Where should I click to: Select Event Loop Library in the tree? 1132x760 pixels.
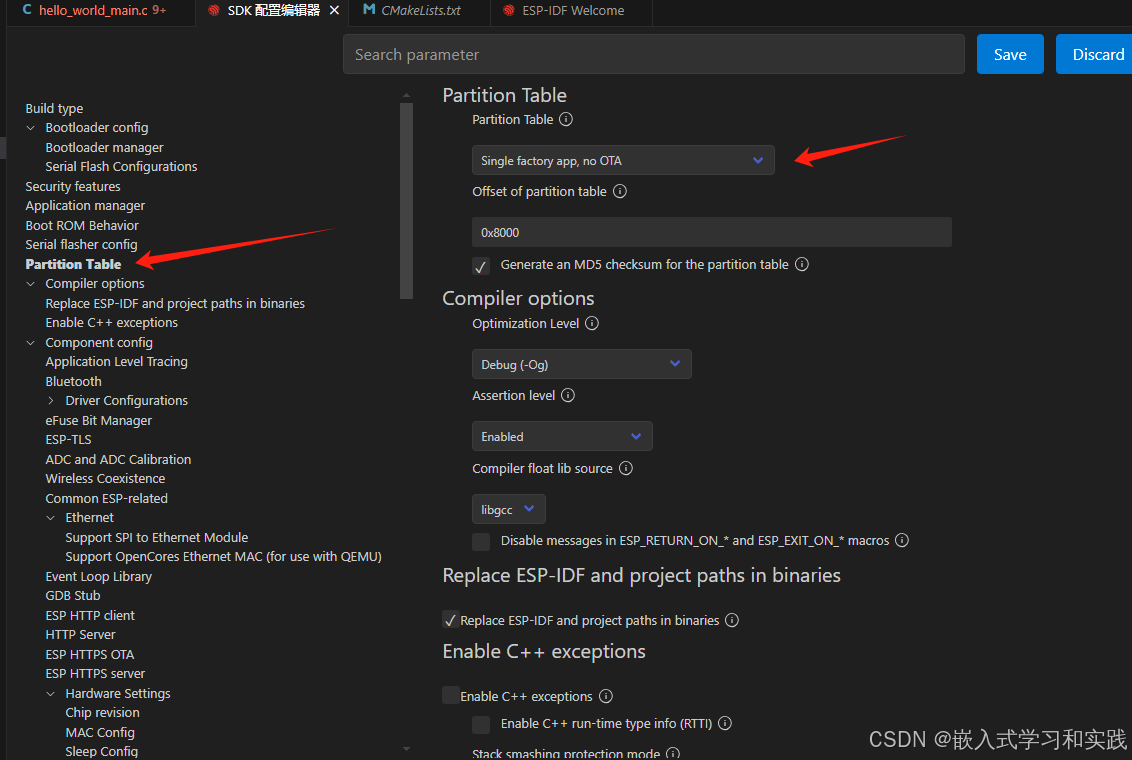pos(99,576)
